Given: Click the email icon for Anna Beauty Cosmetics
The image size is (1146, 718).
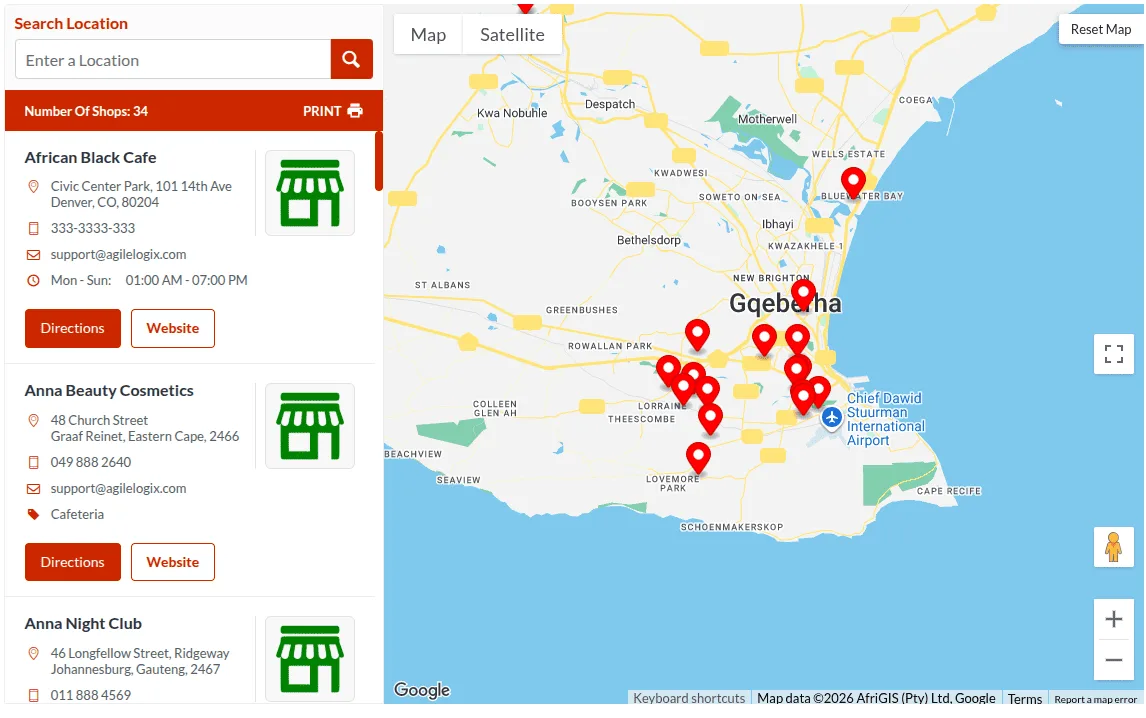Looking at the screenshot, I should [33, 489].
